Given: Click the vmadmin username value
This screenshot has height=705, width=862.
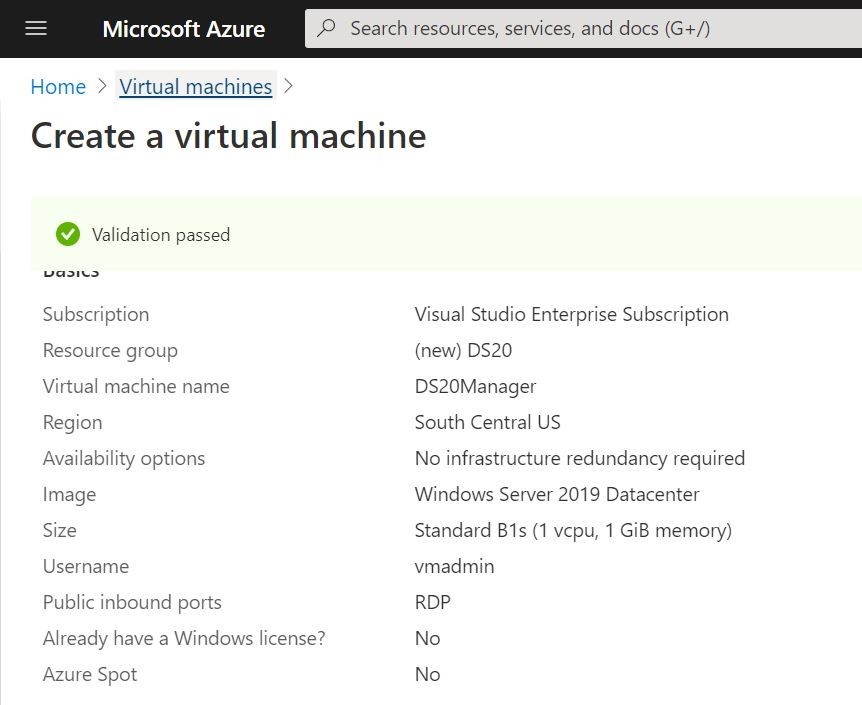Looking at the screenshot, I should coord(454,566).
